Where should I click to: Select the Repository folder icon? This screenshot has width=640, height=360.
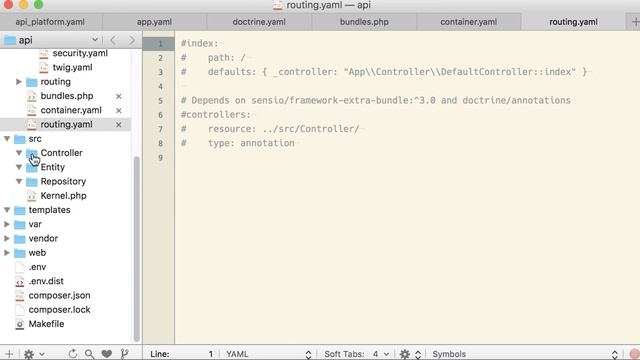click(x=31, y=182)
